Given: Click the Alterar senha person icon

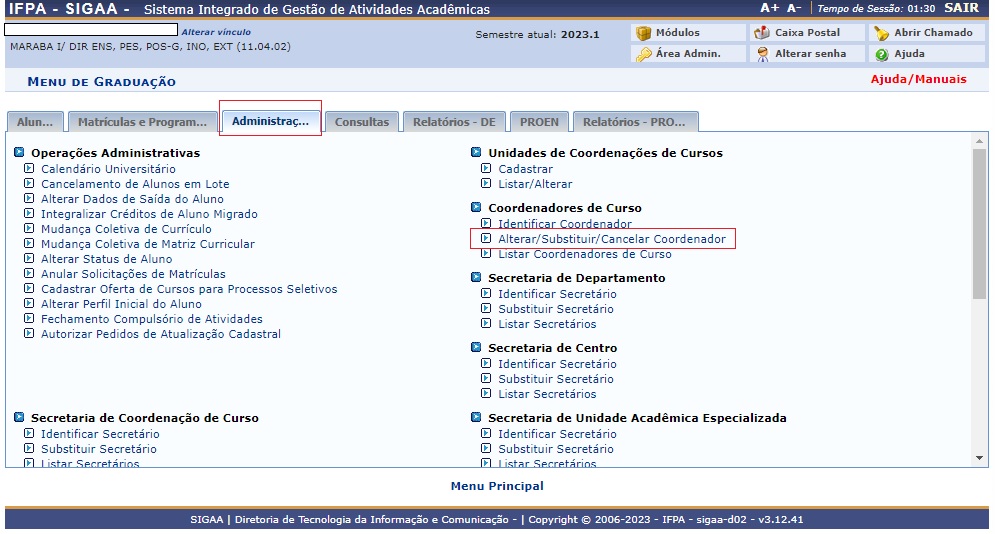Looking at the screenshot, I should (x=761, y=55).
